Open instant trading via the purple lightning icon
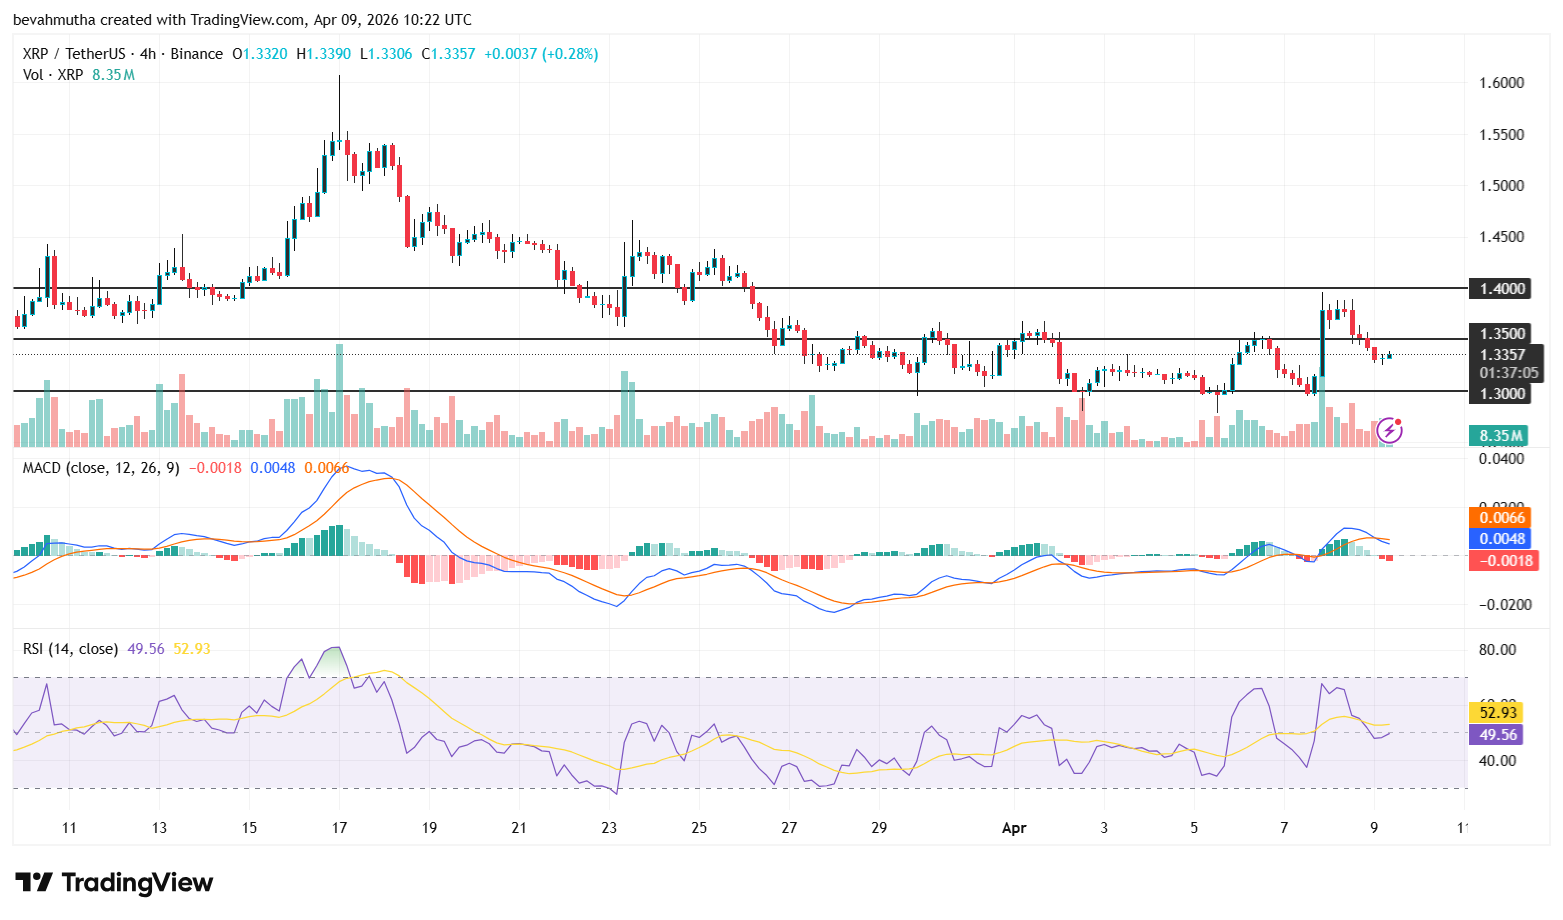Screen dimensions: 1563x920 [1391, 430]
